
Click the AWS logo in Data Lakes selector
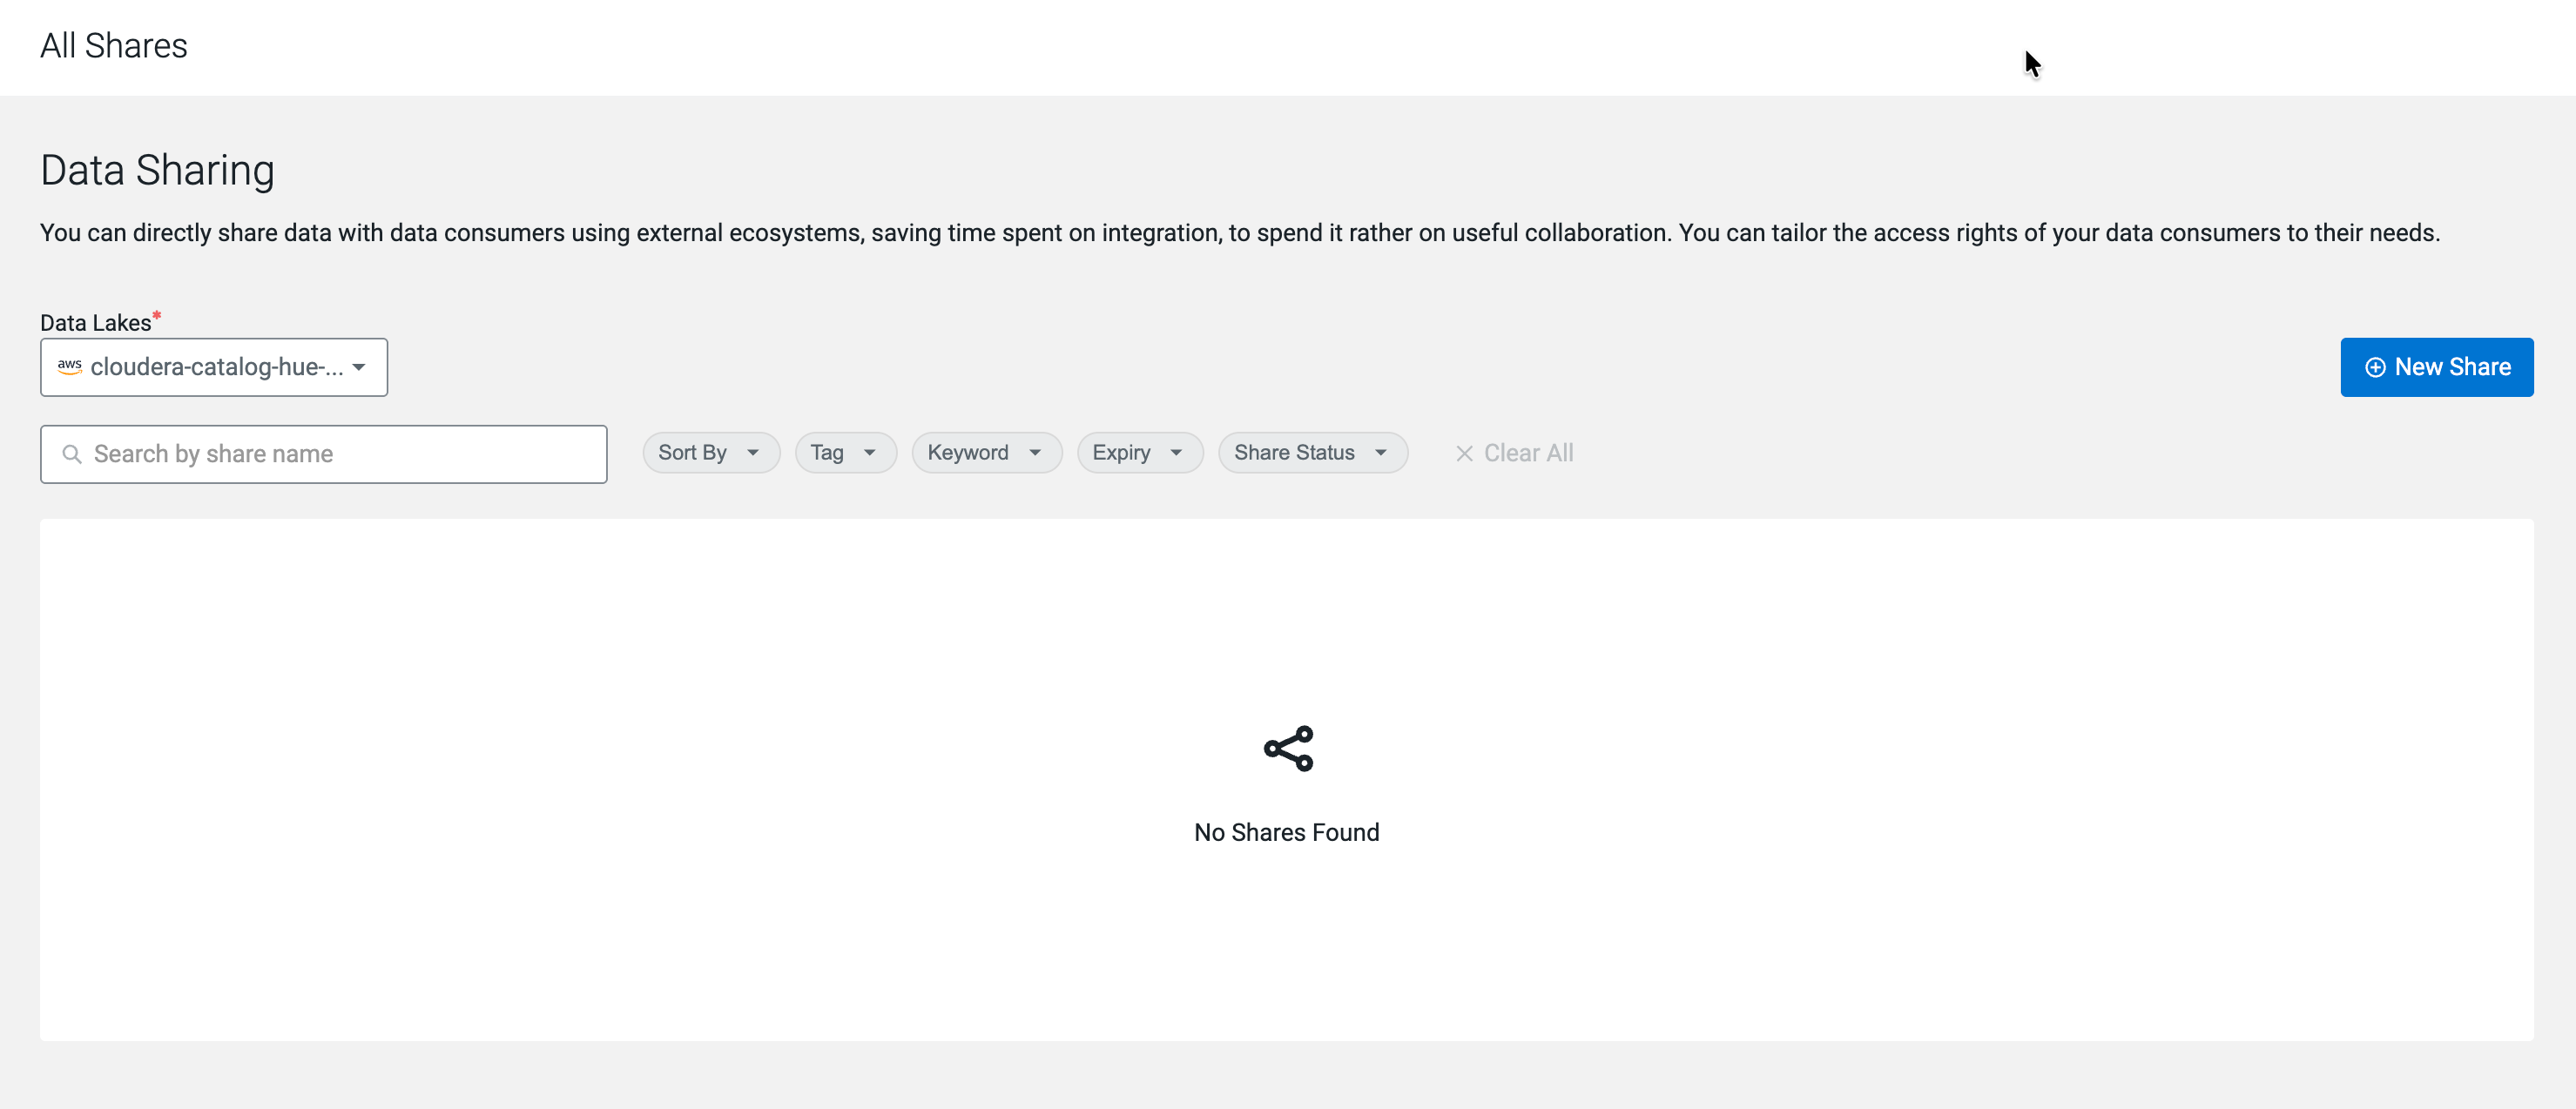click(x=69, y=367)
